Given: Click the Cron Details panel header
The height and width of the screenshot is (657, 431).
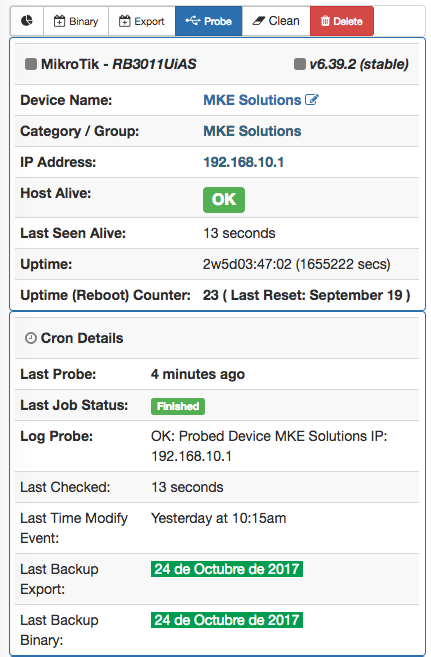Looking at the screenshot, I should (217, 338).
